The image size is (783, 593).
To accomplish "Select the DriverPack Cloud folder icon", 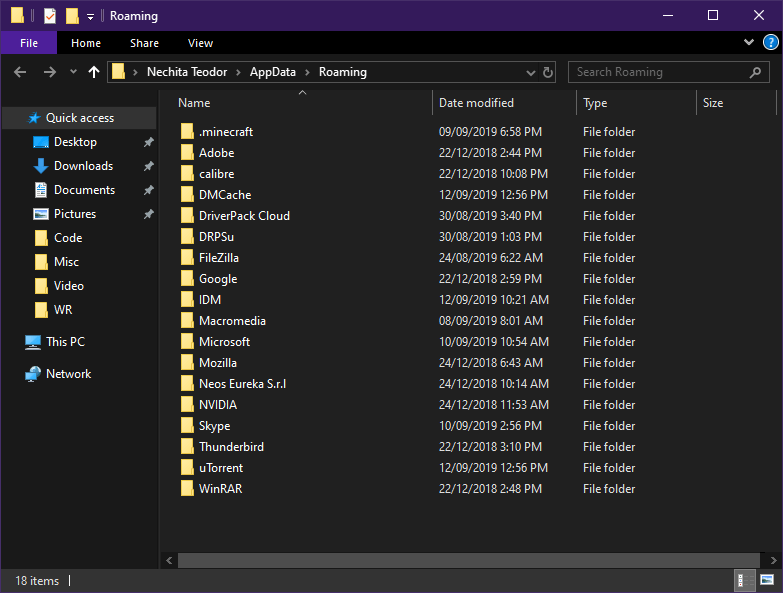I will click(x=187, y=215).
